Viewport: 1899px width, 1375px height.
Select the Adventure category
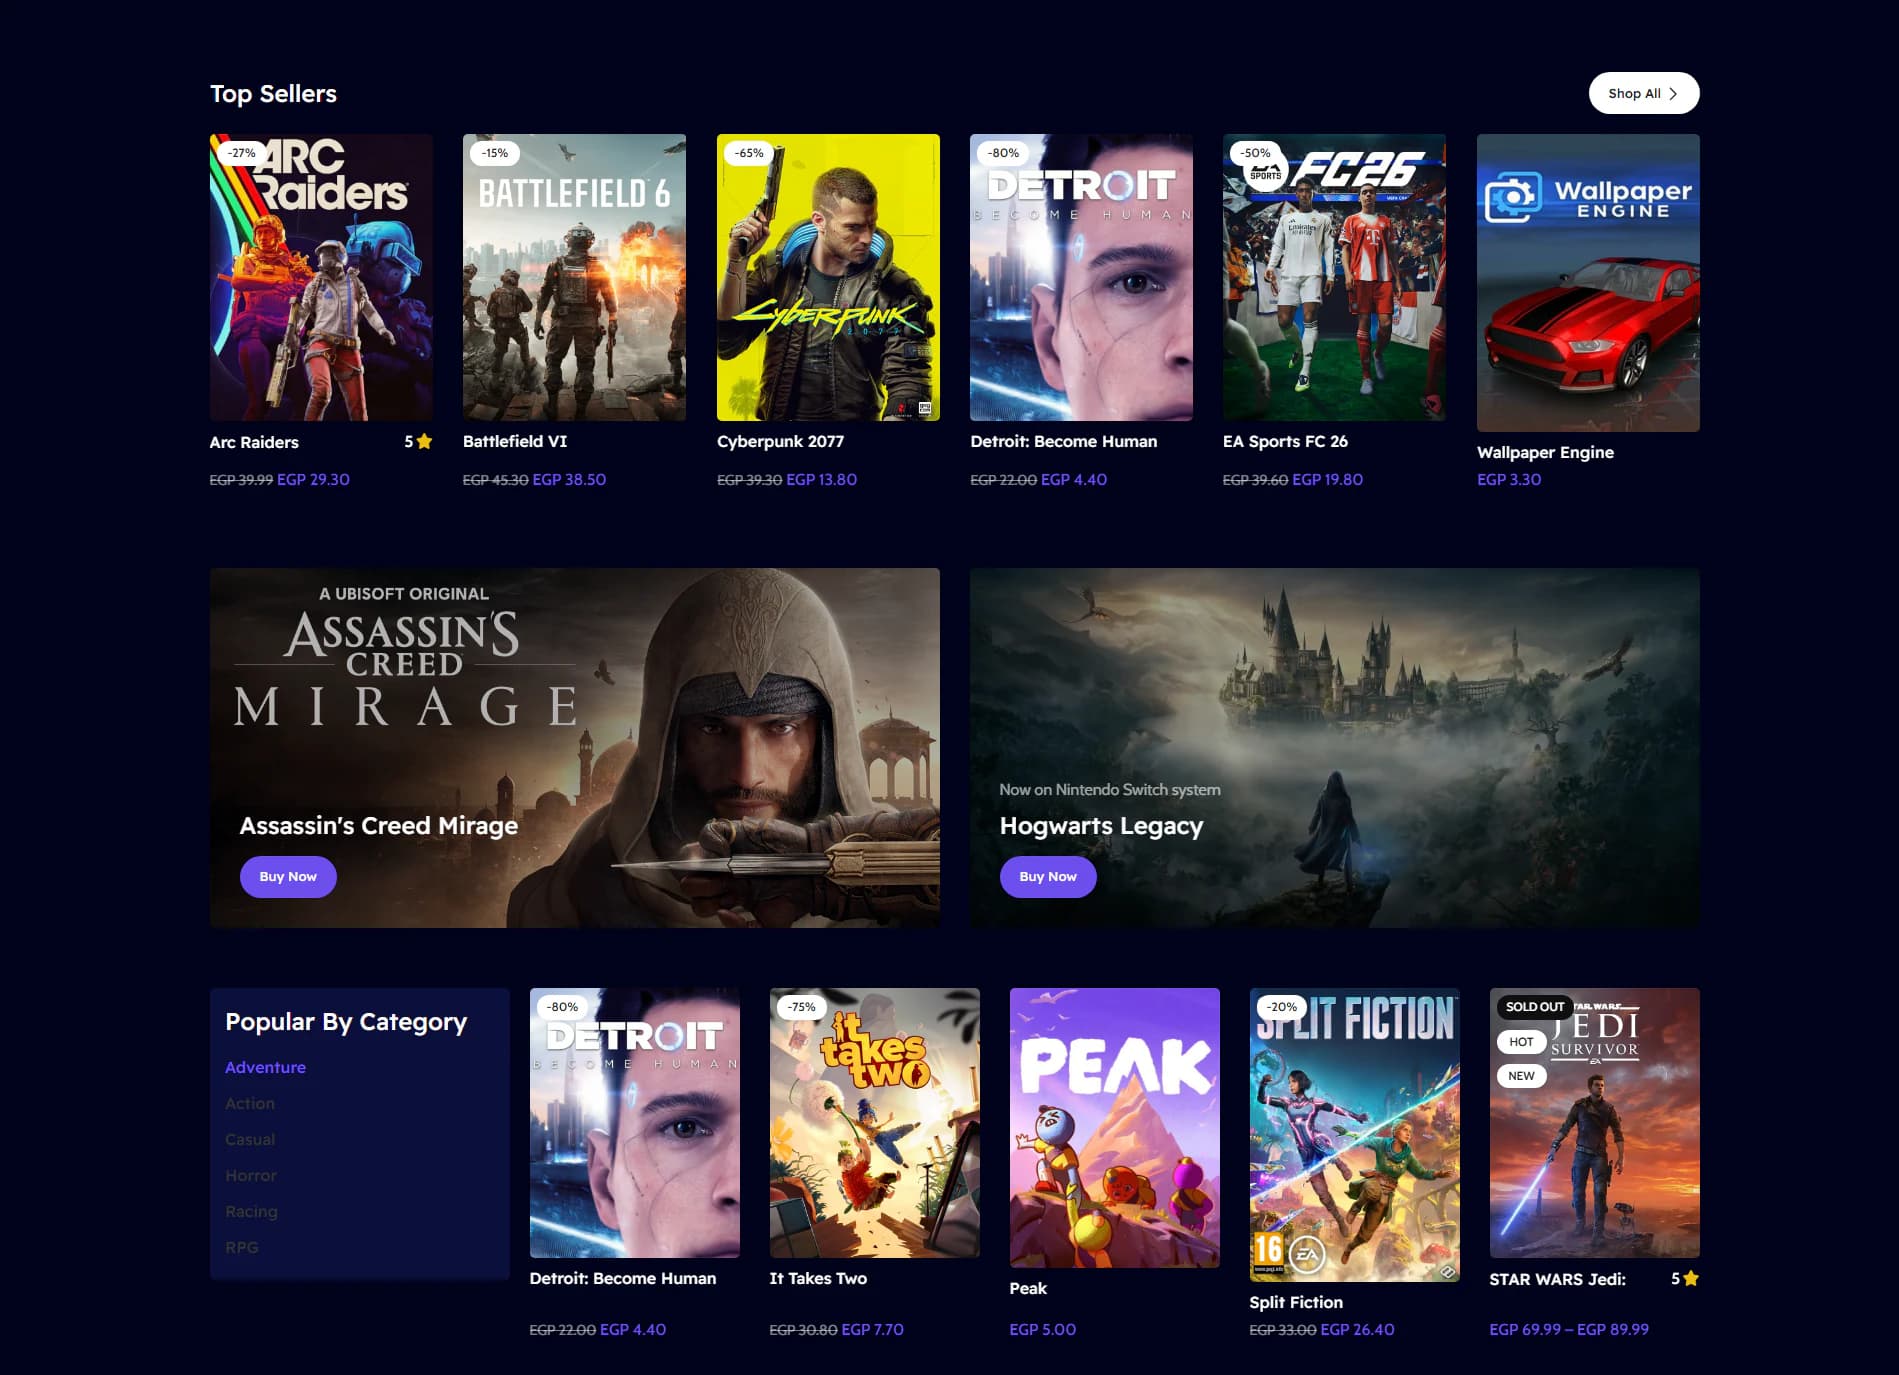click(x=265, y=1067)
